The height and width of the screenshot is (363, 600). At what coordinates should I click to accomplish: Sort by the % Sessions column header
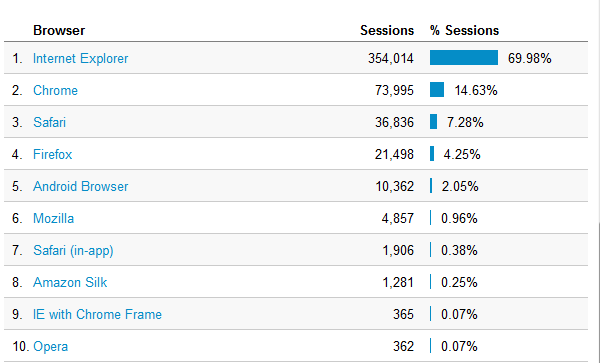pyautogui.click(x=464, y=31)
